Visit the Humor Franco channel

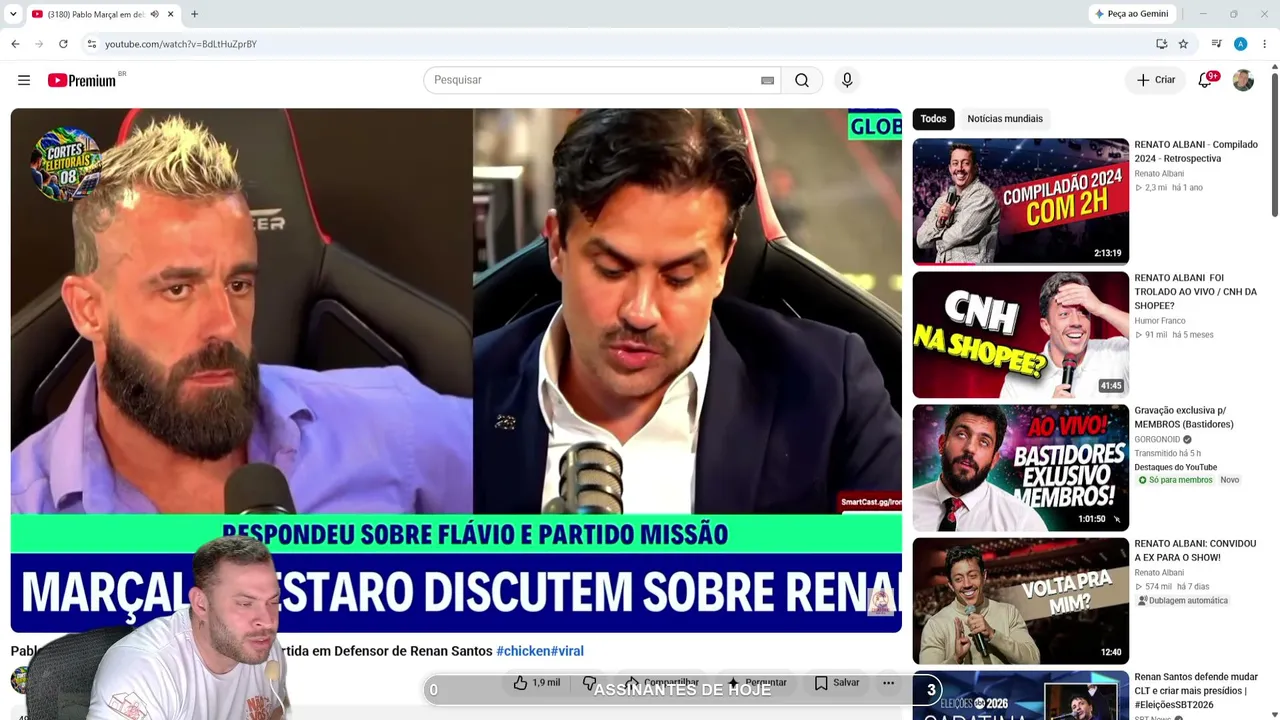click(1160, 321)
